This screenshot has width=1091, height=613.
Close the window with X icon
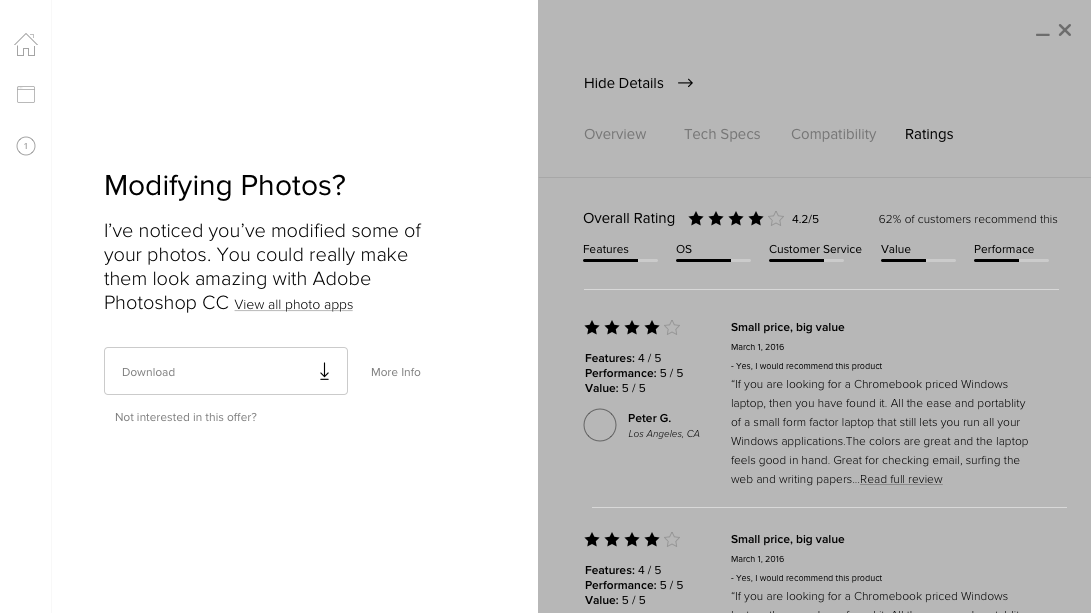(x=1065, y=30)
